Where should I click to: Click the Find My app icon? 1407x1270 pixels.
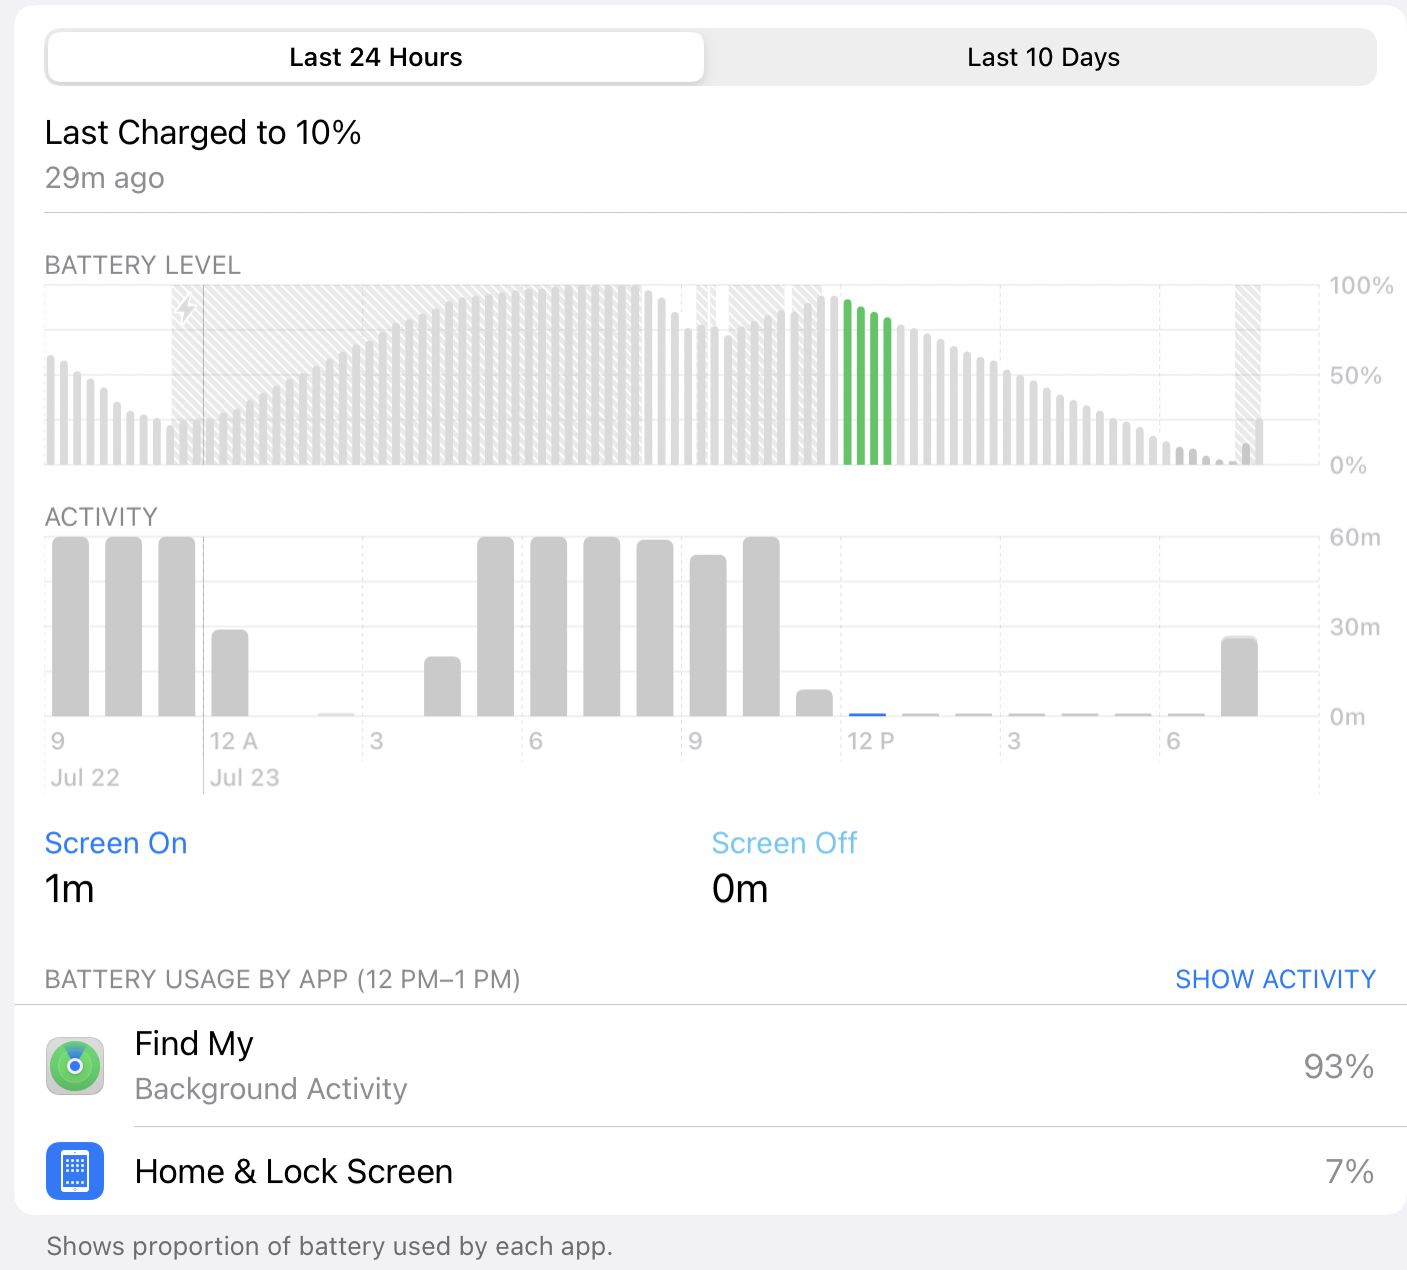point(75,1066)
